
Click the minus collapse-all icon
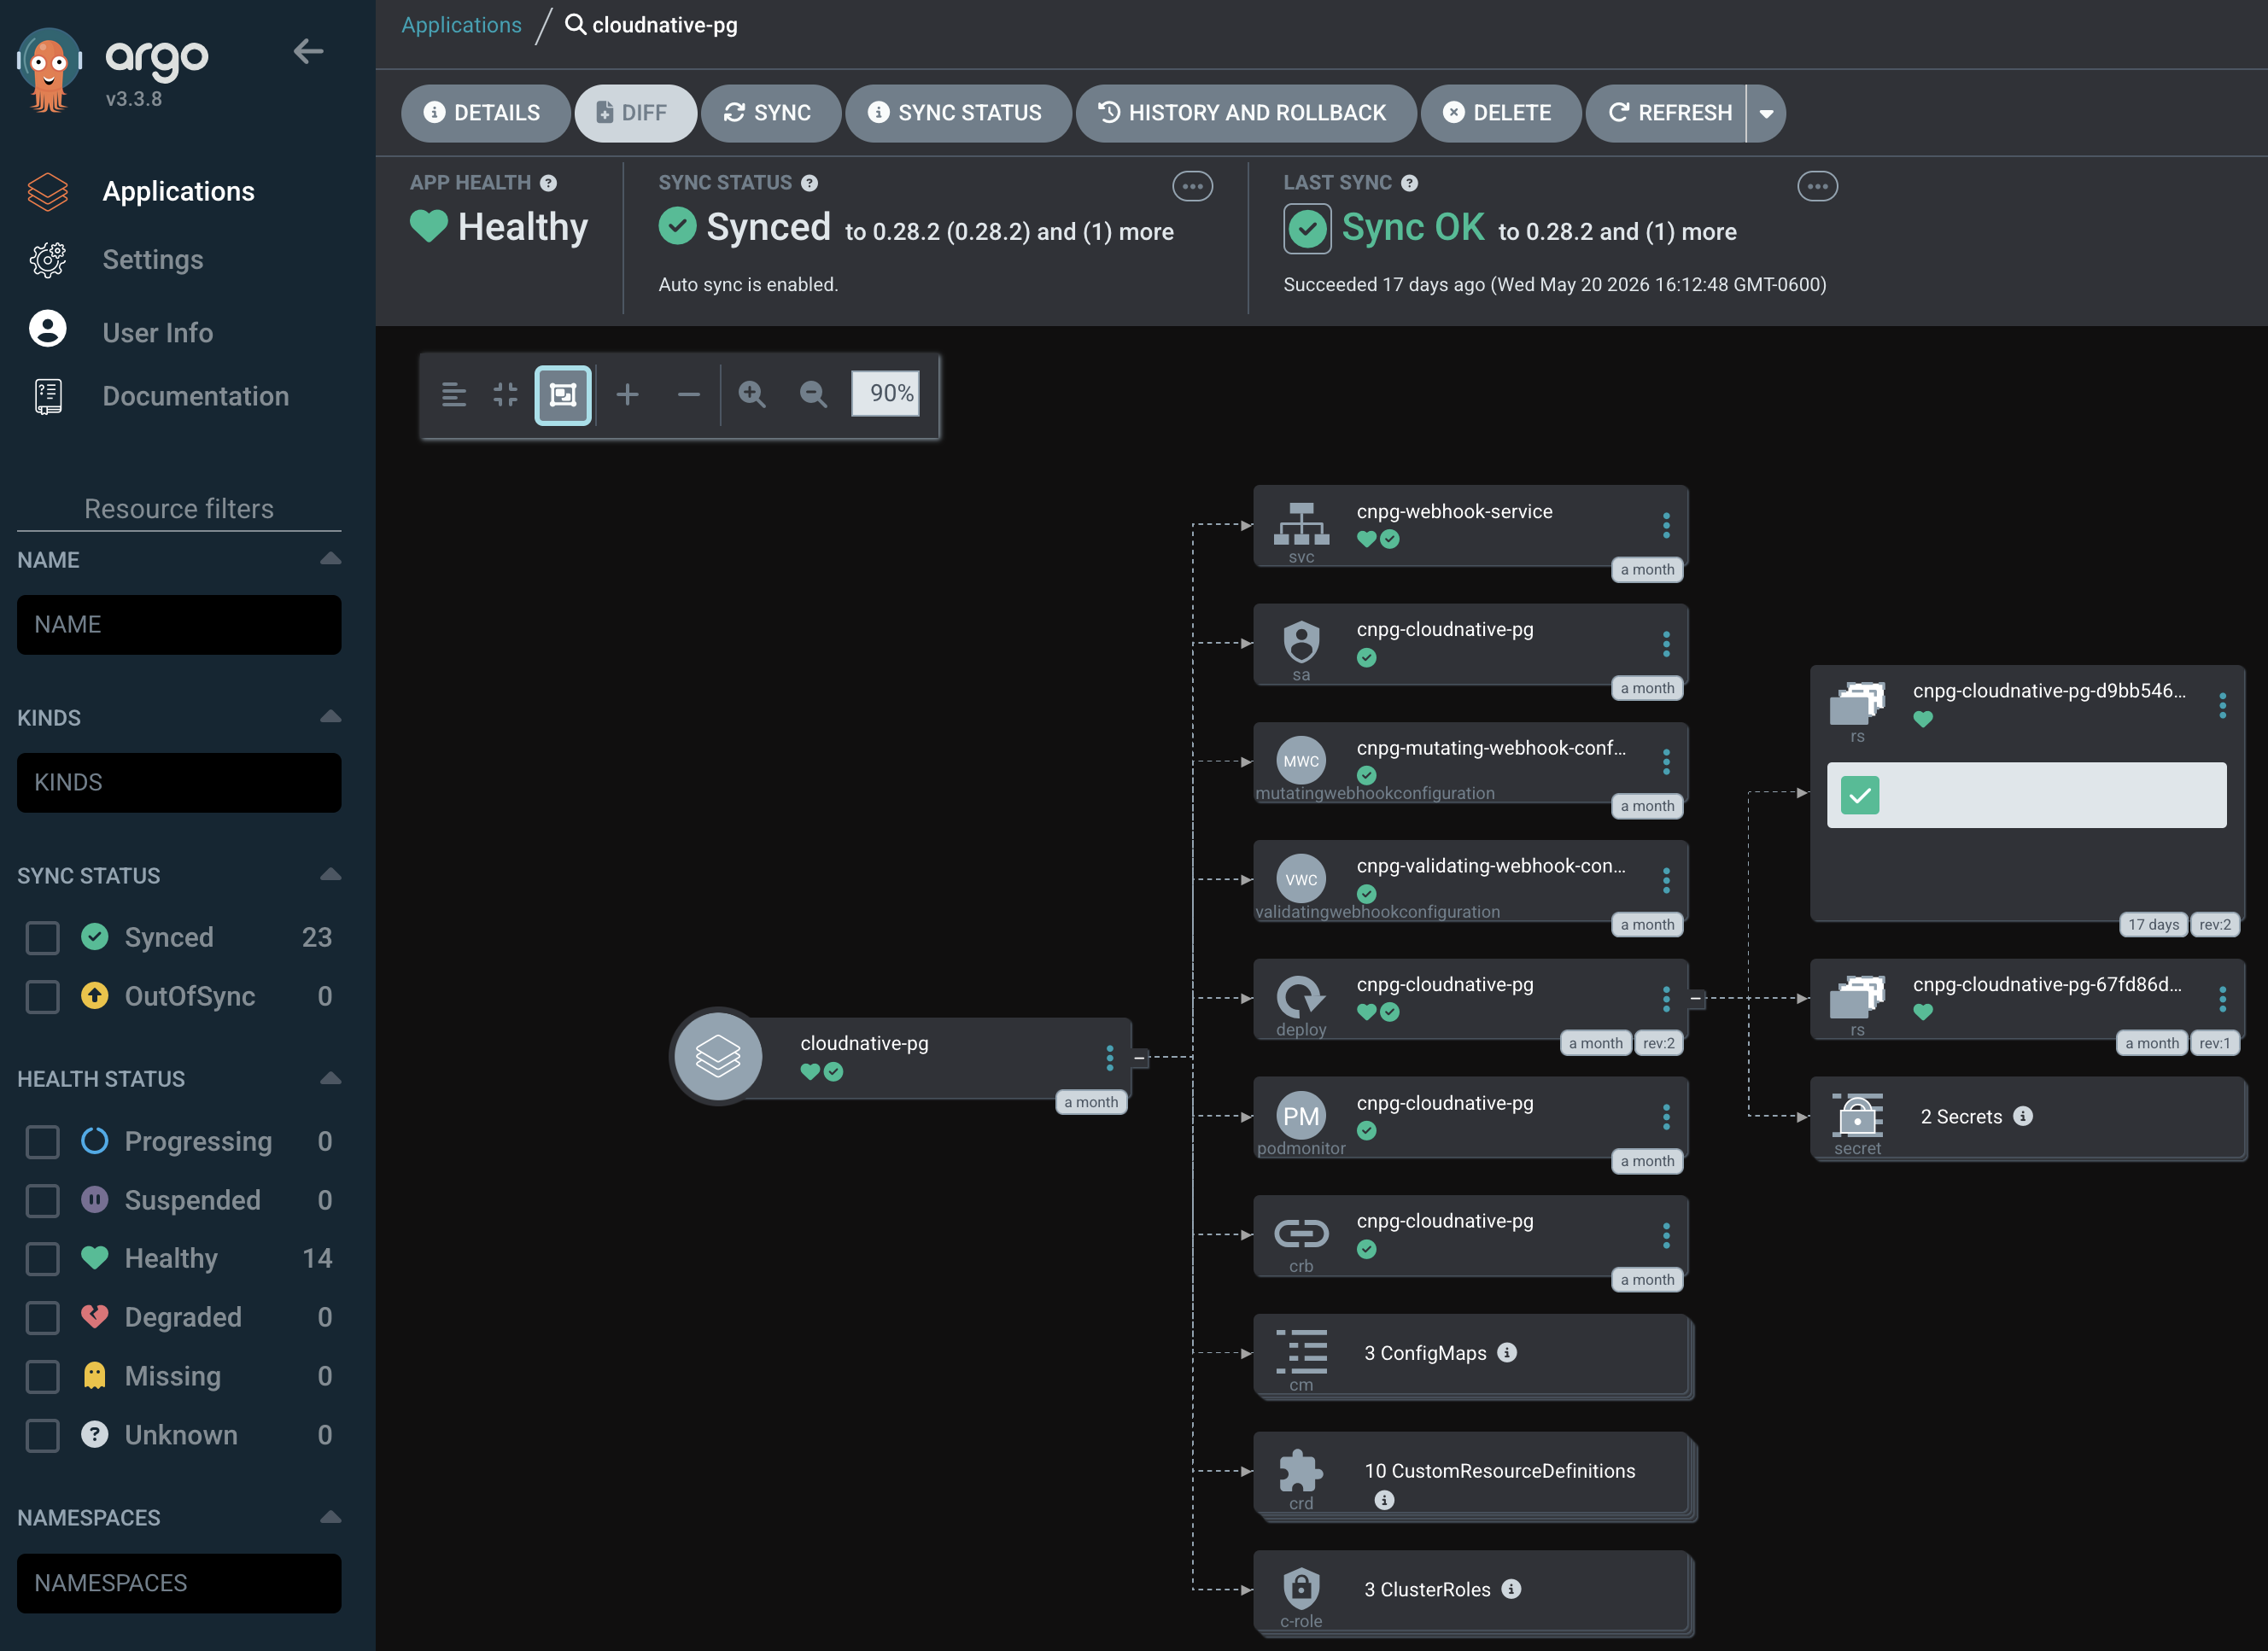coord(689,395)
